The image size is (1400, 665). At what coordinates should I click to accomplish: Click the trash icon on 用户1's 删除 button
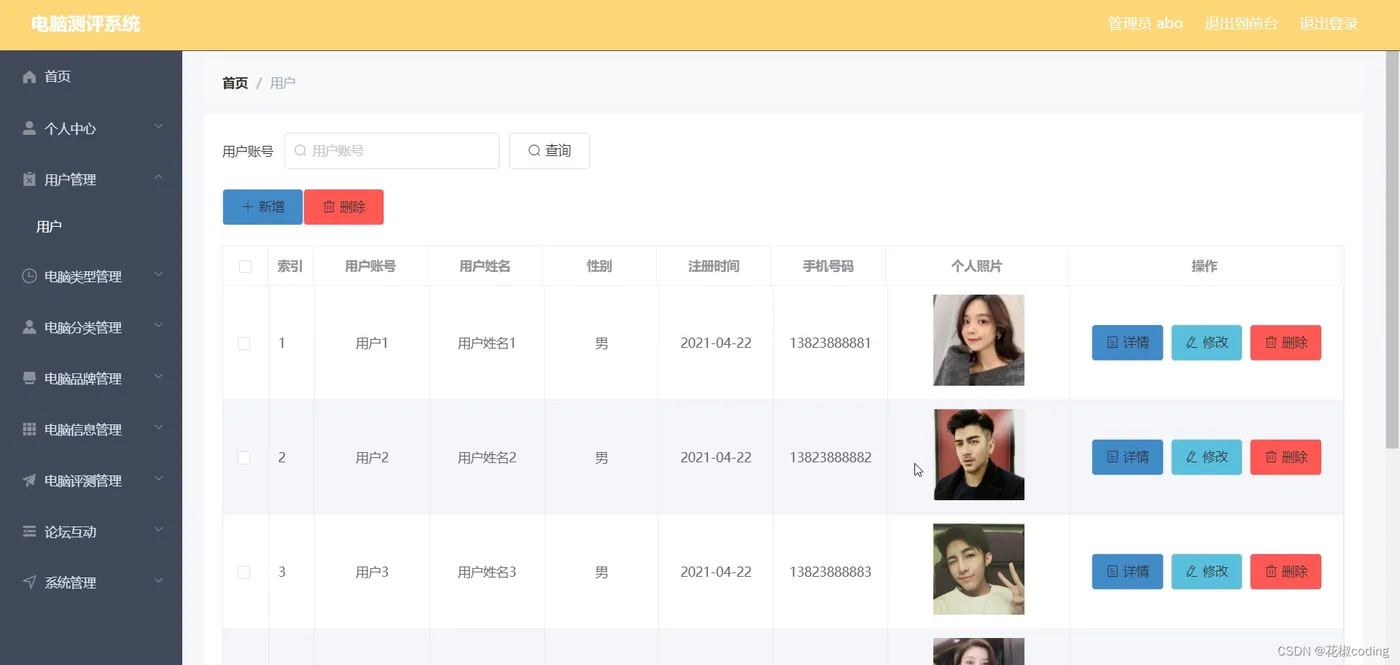click(x=1271, y=343)
